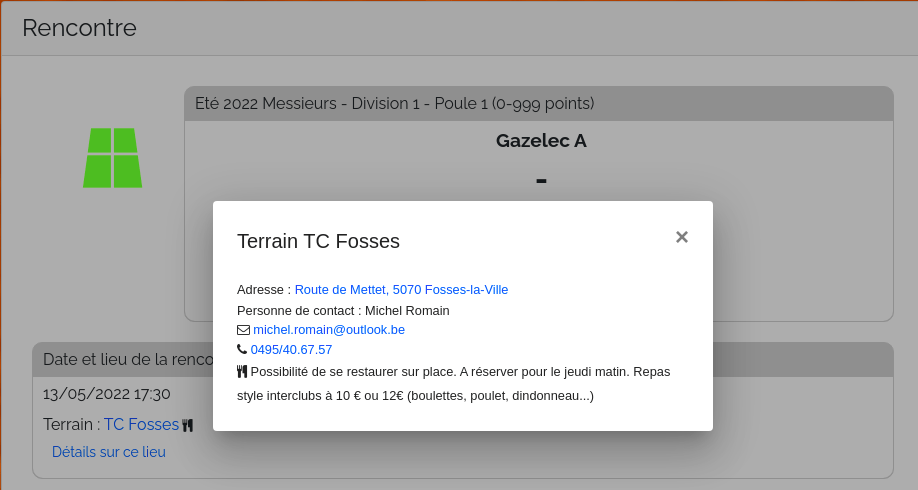Click the phone icon beside the number
Viewport: 918px width, 490px height.
tap(242, 350)
